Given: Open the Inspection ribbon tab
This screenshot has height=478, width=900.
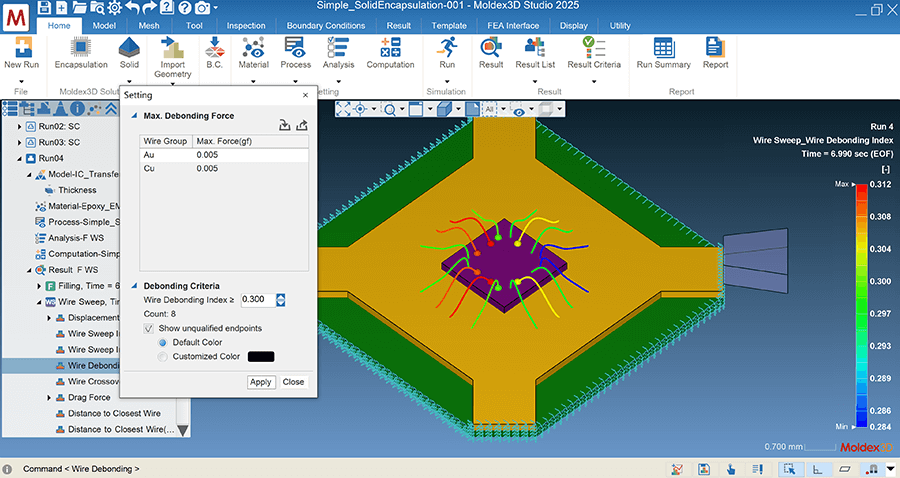Looking at the screenshot, I should click(246, 25).
